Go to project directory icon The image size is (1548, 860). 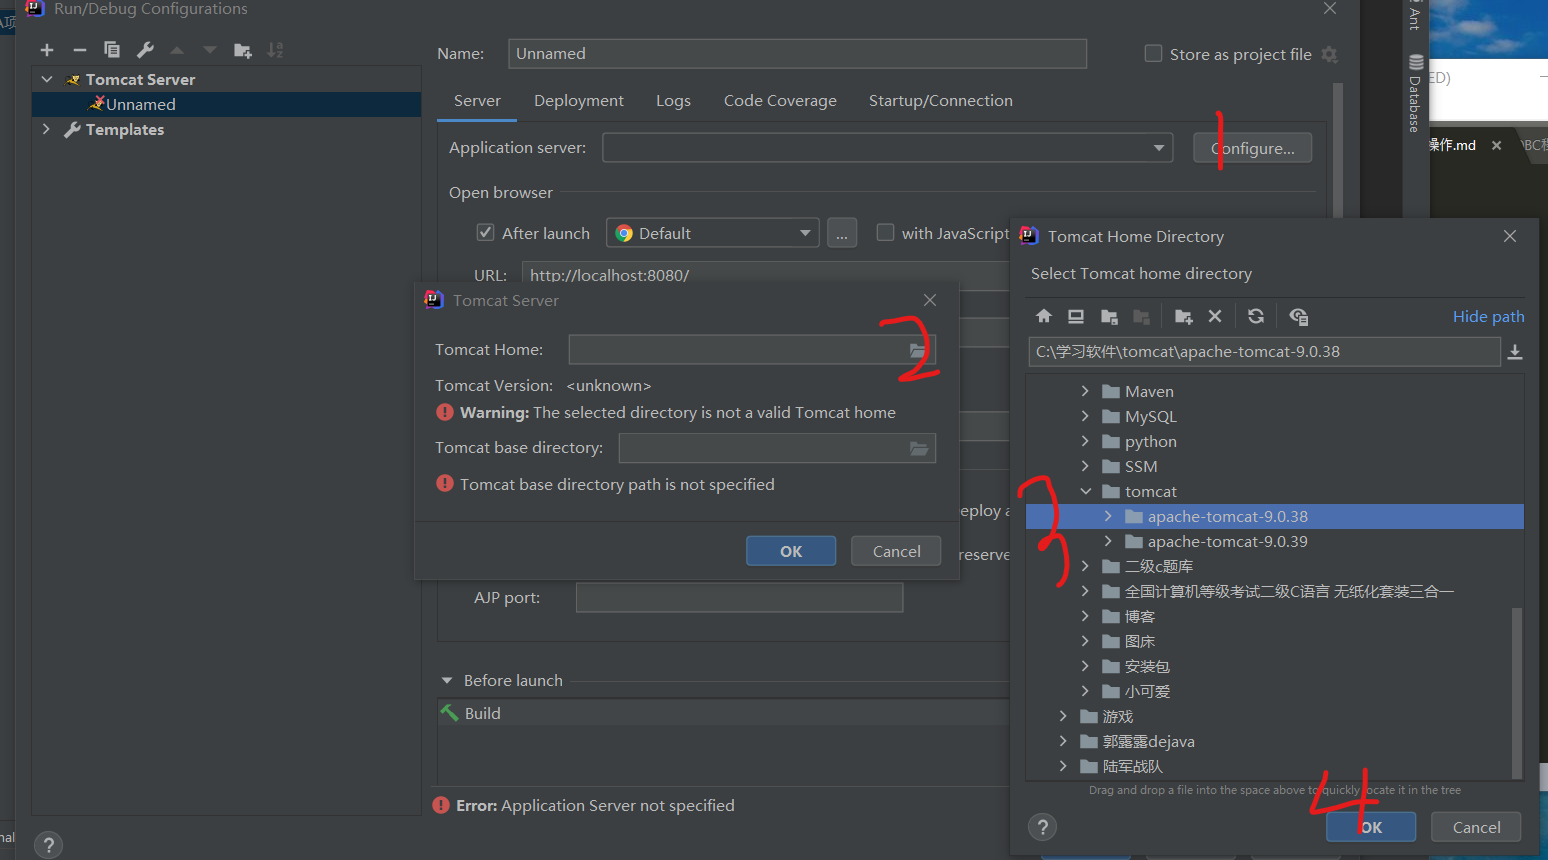point(1109,316)
